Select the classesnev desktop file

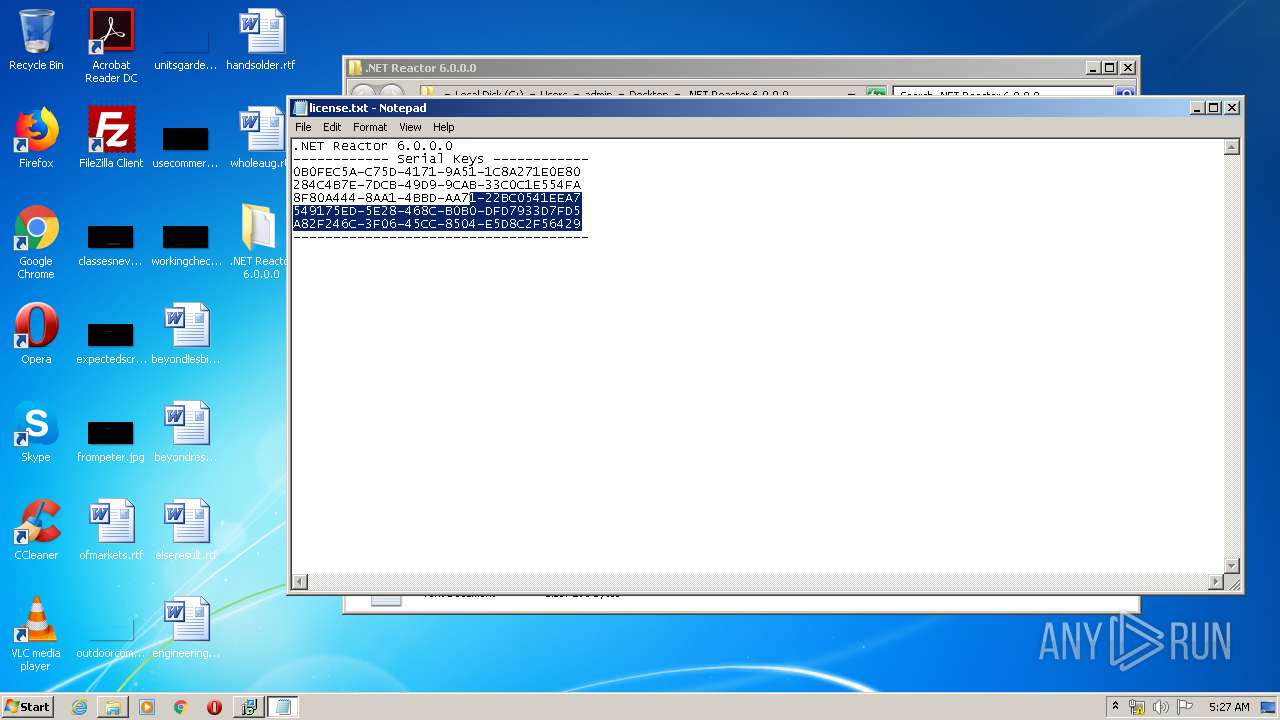click(111, 243)
